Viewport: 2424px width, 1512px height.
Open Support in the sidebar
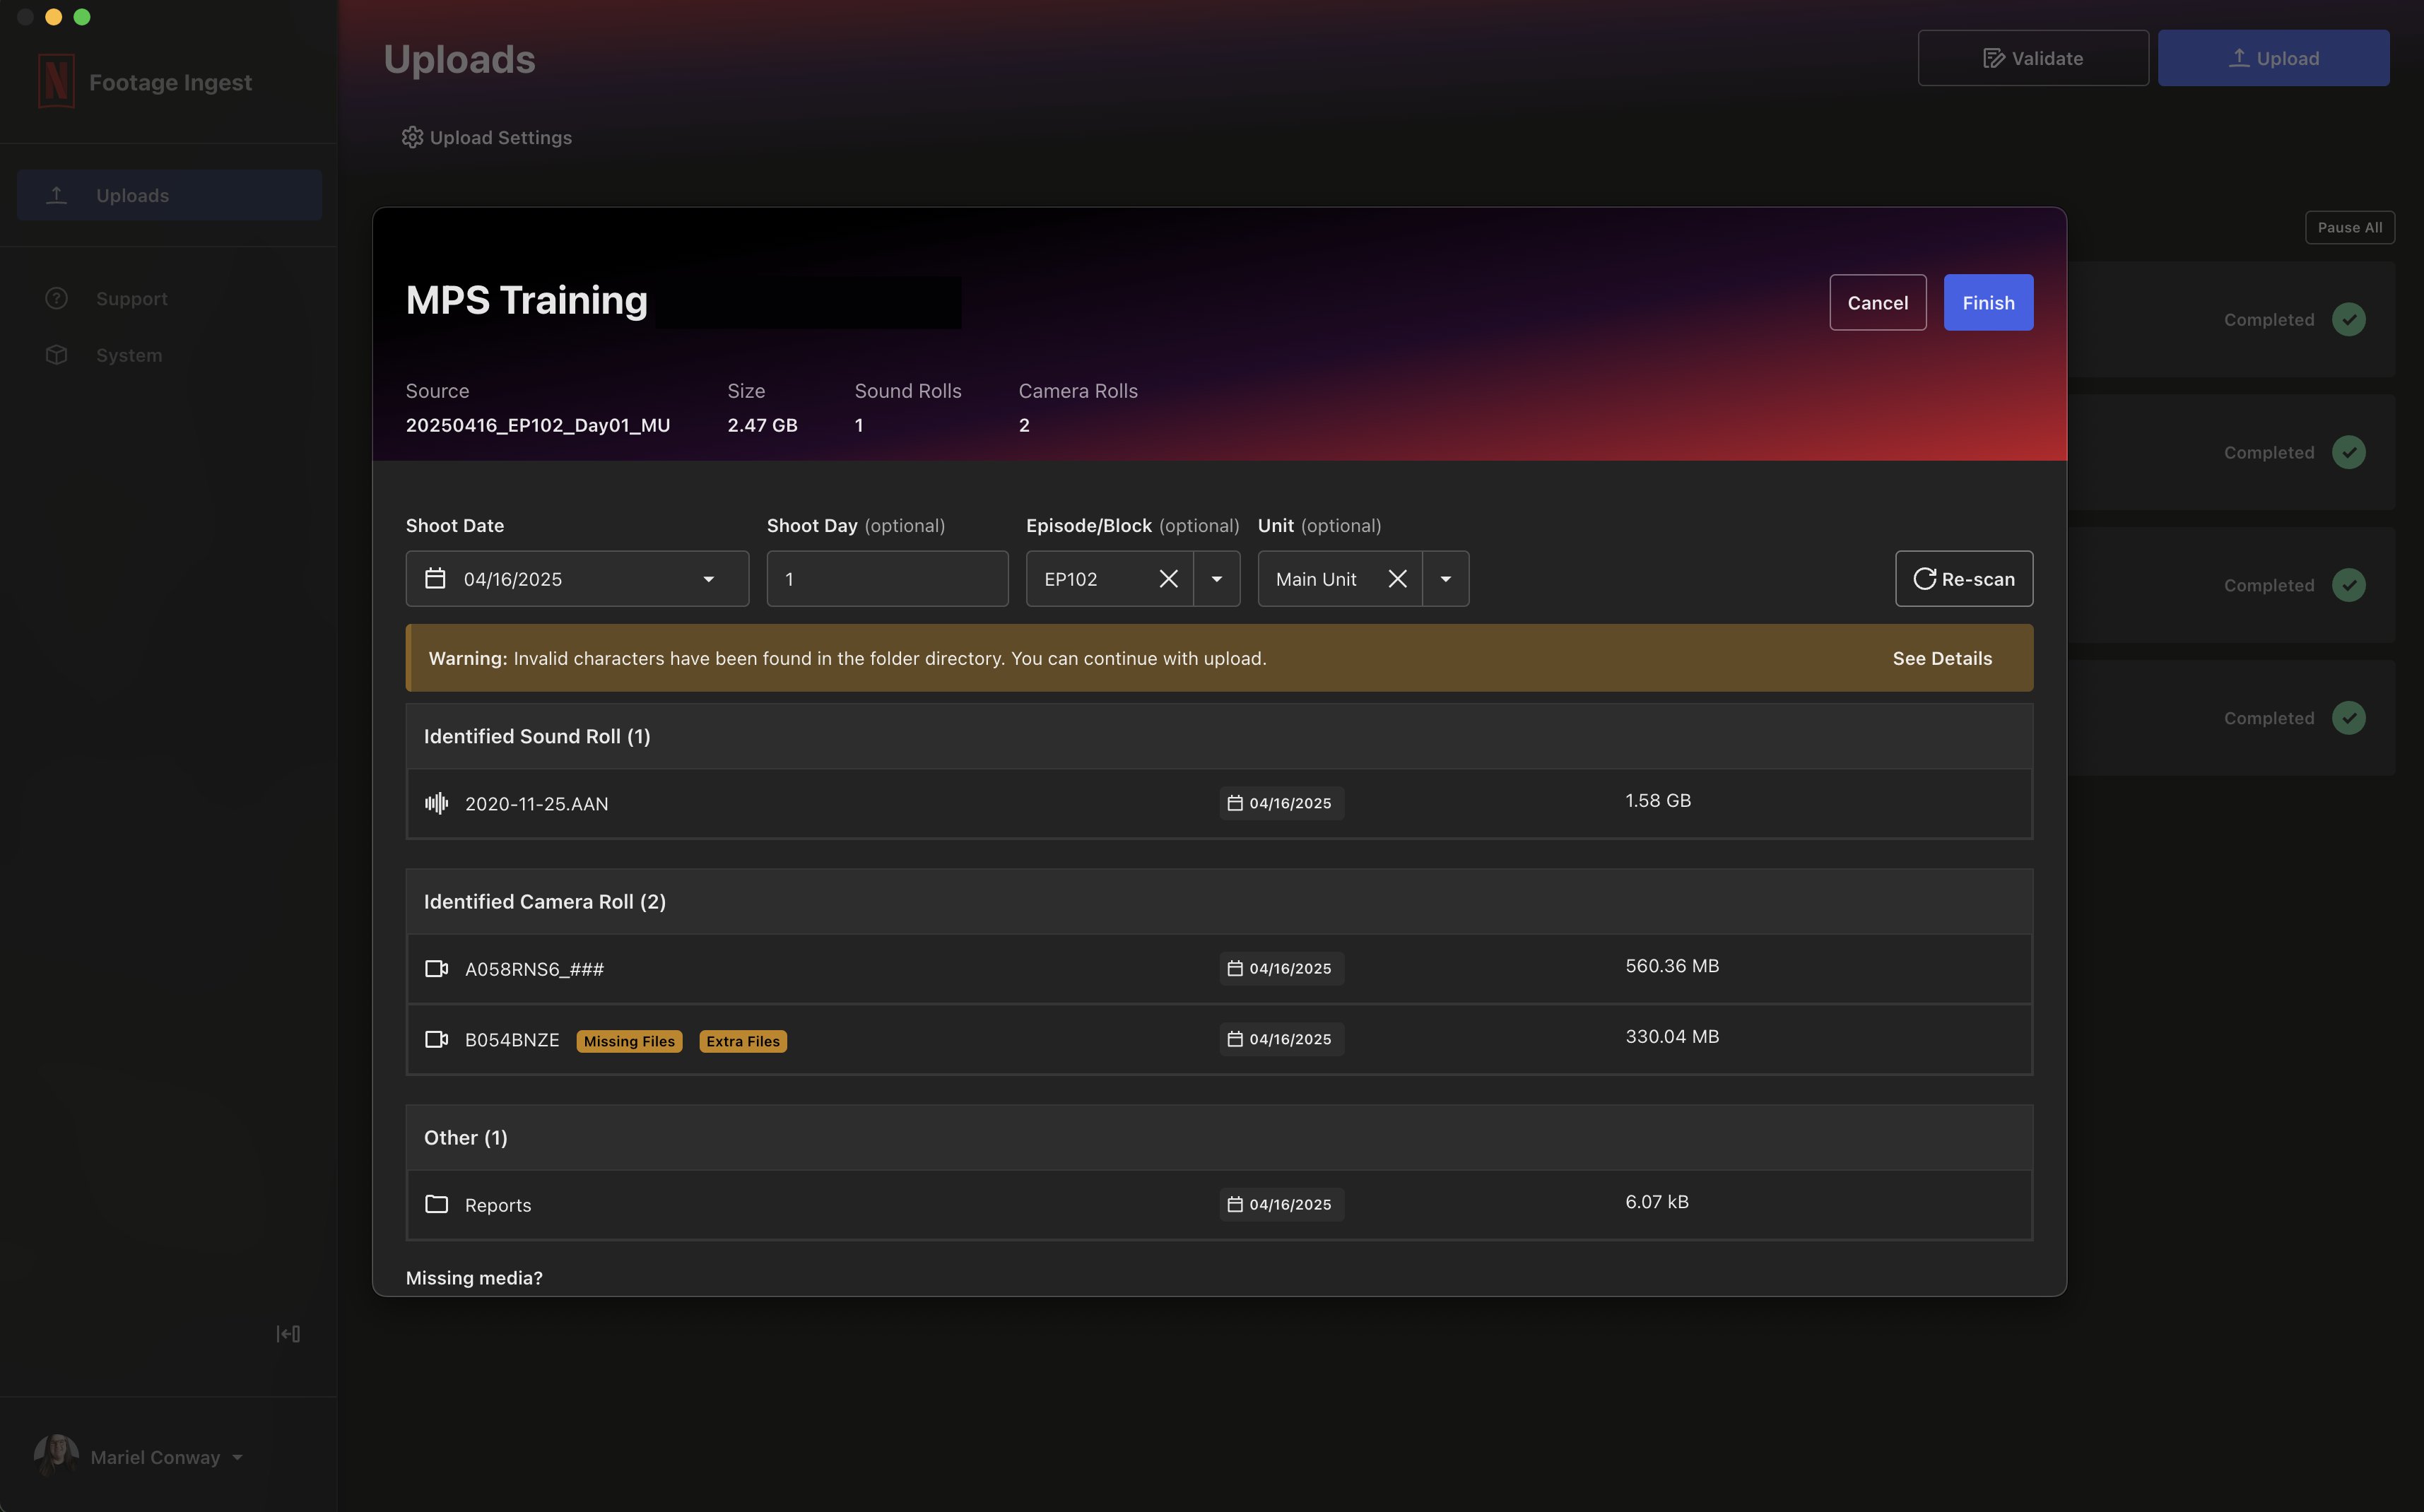tap(131, 298)
